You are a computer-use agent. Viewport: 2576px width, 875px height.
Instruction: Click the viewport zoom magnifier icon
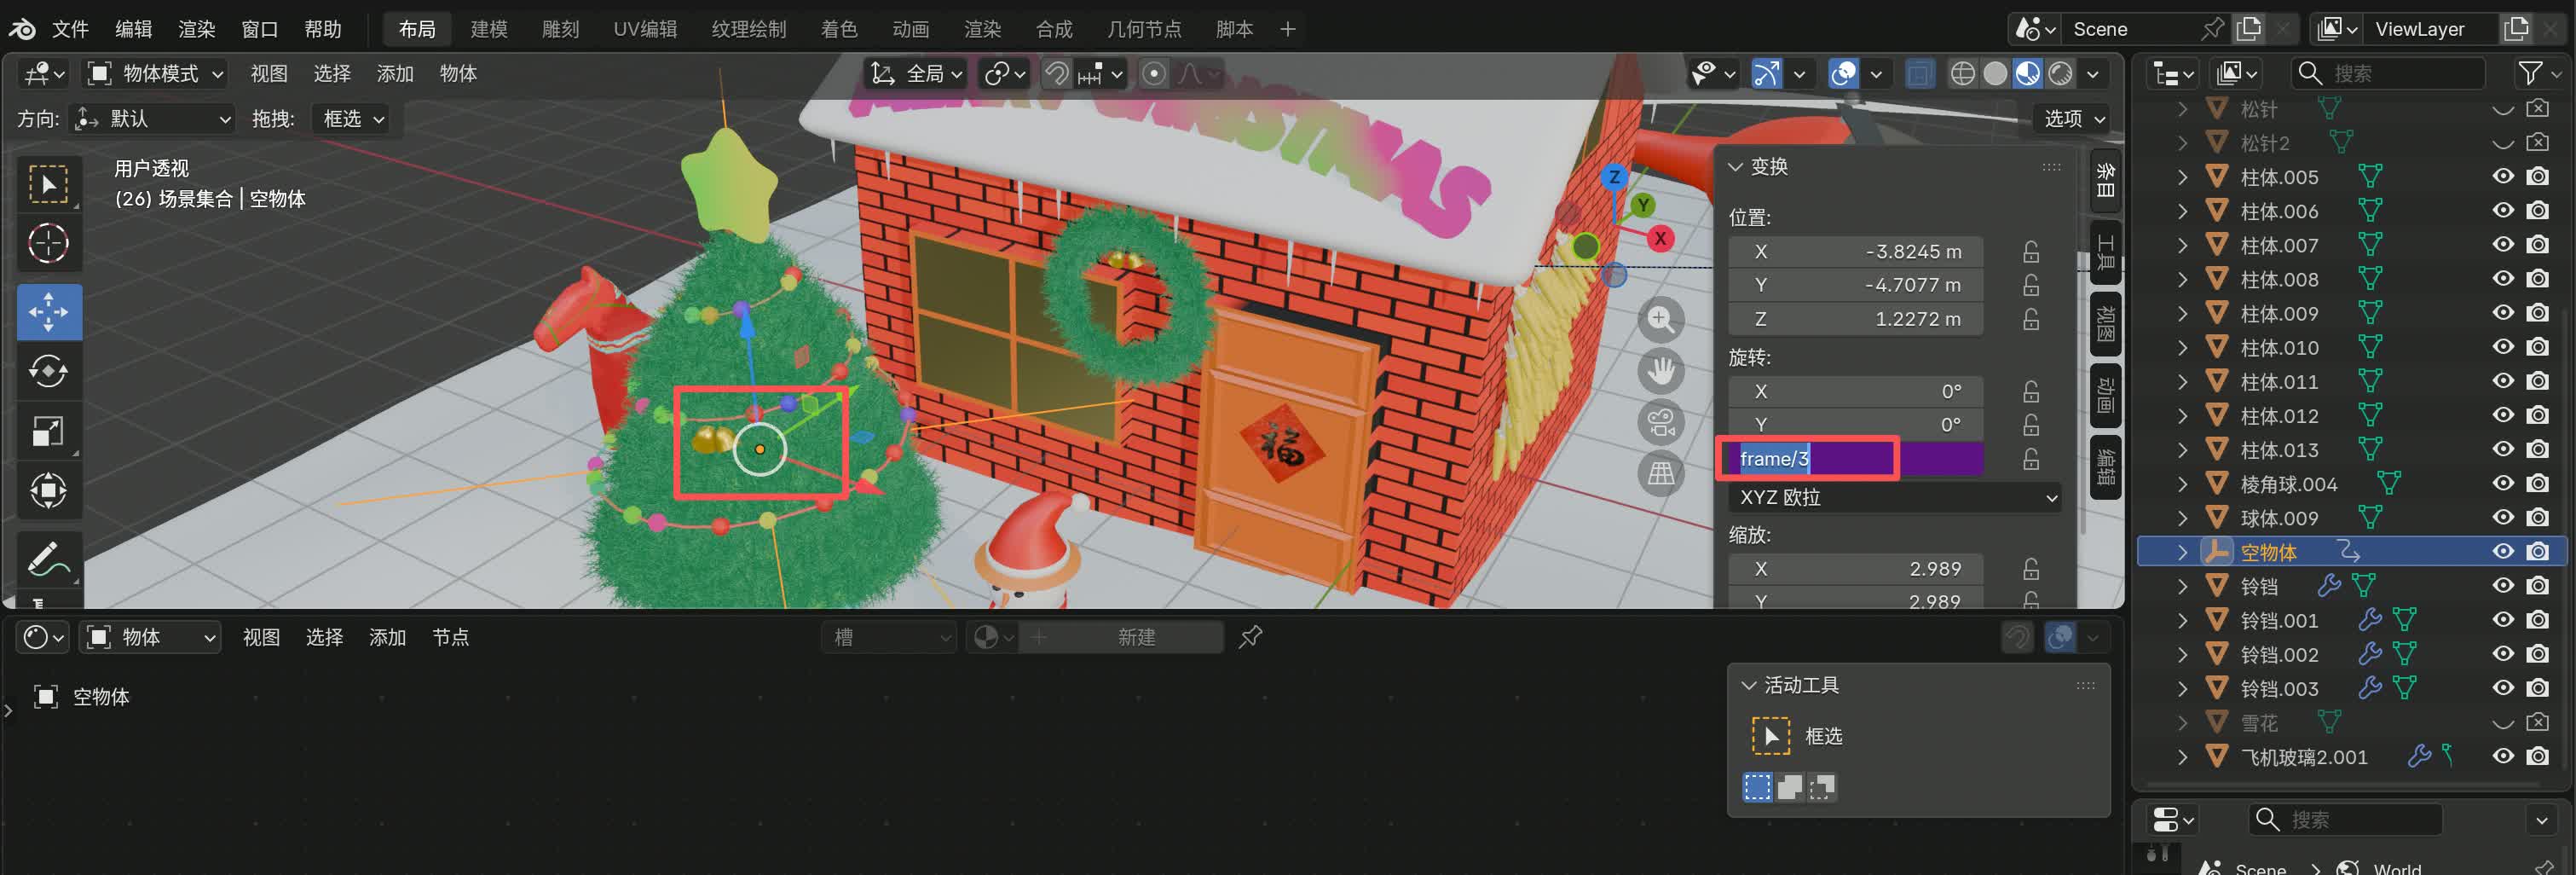pos(1661,319)
